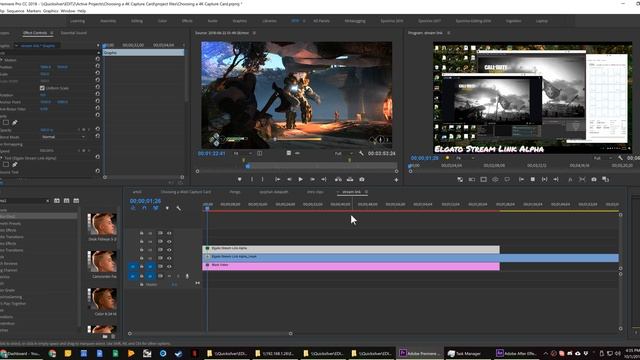
Task: Play the Source monitor clip
Action: (x=300, y=179)
